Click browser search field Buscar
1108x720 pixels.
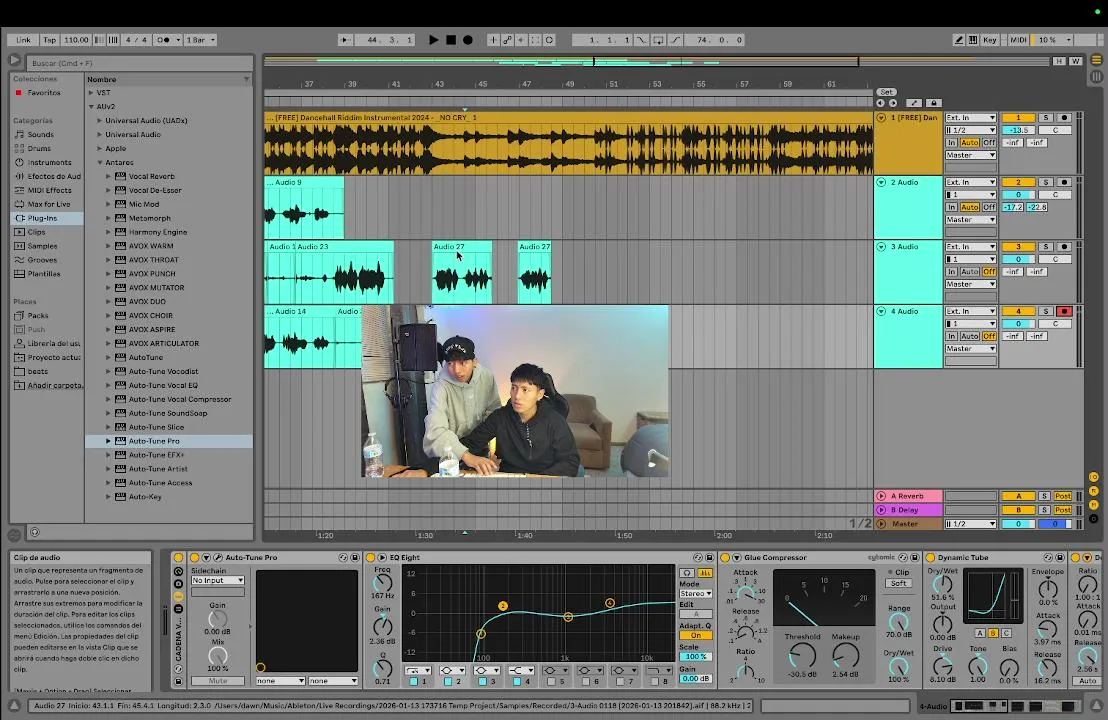coord(140,63)
